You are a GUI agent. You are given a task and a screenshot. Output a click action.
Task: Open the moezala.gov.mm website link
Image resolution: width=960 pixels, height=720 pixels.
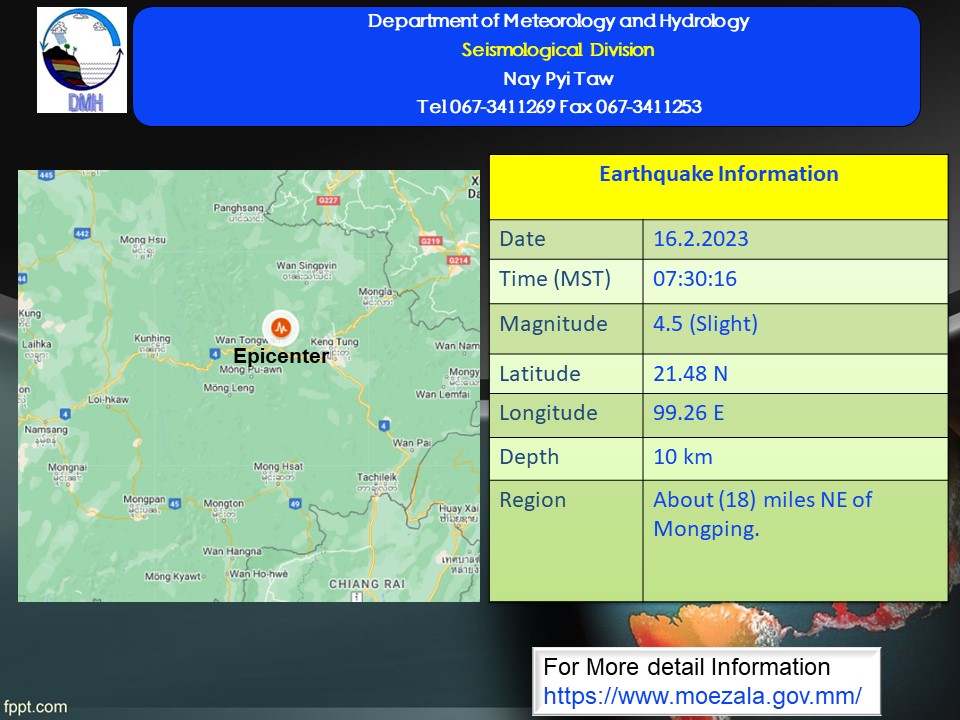coord(702,695)
